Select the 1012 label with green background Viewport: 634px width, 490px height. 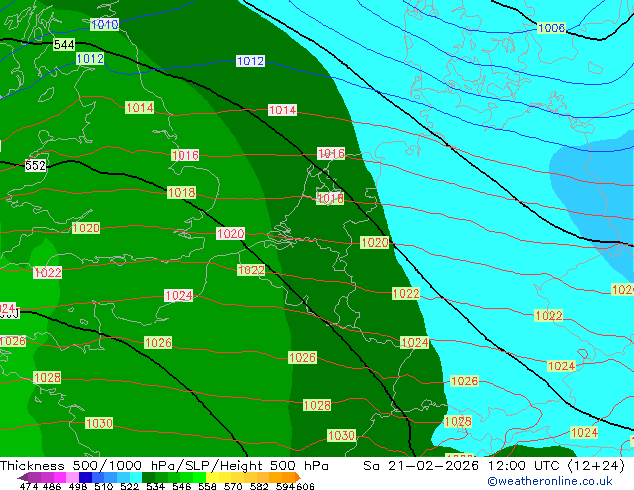[90, 59]
